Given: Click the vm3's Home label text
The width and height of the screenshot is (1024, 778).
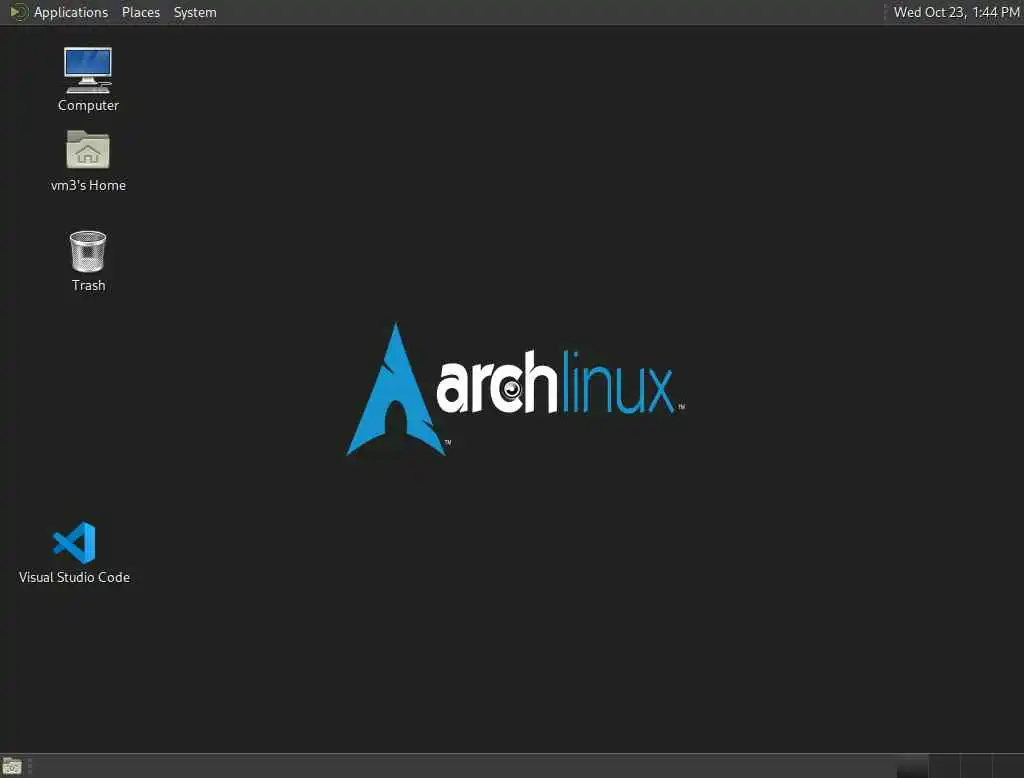Looking at the screenshot, I should pyautogui.click(x=88, y=186).
